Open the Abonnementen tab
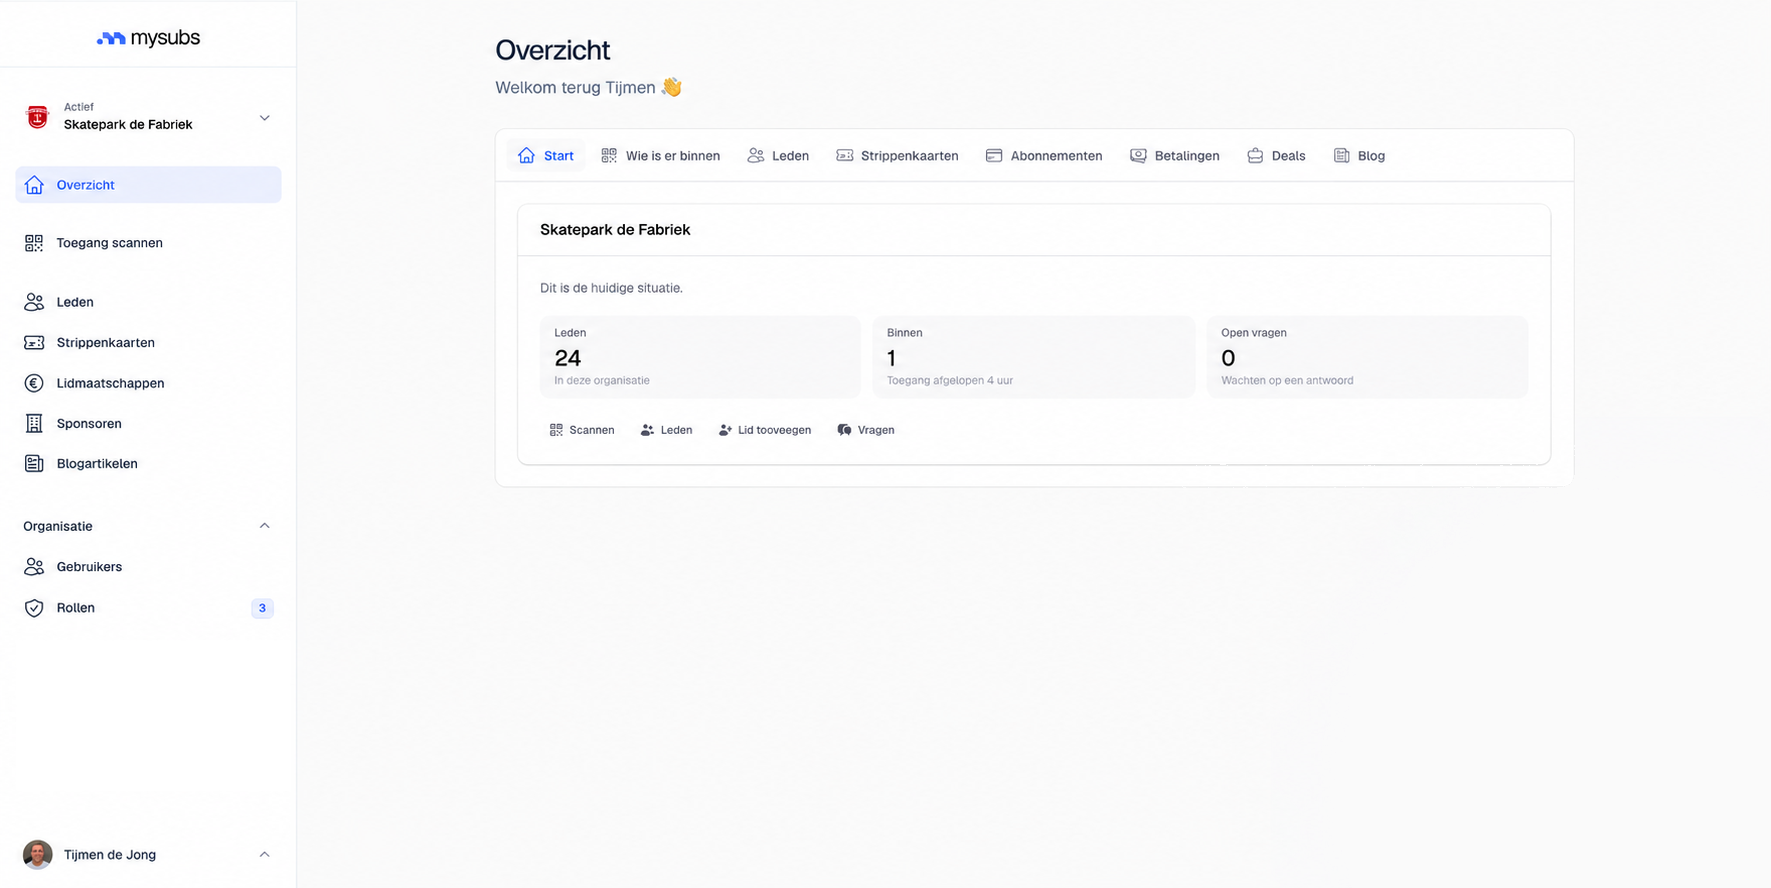 click(x=1044, y=156)
